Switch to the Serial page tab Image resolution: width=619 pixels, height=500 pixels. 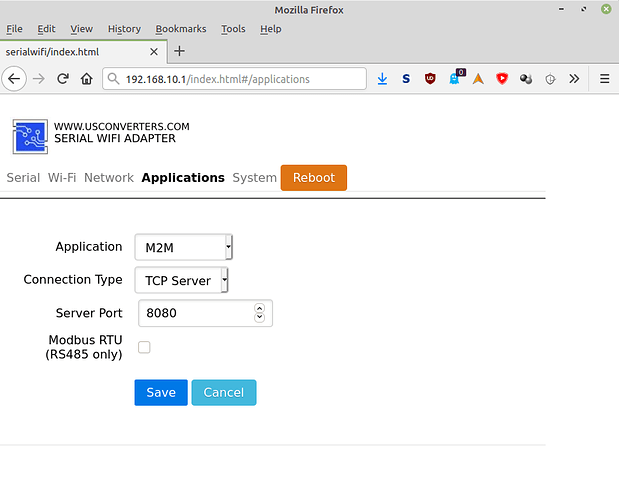[23, 178]
